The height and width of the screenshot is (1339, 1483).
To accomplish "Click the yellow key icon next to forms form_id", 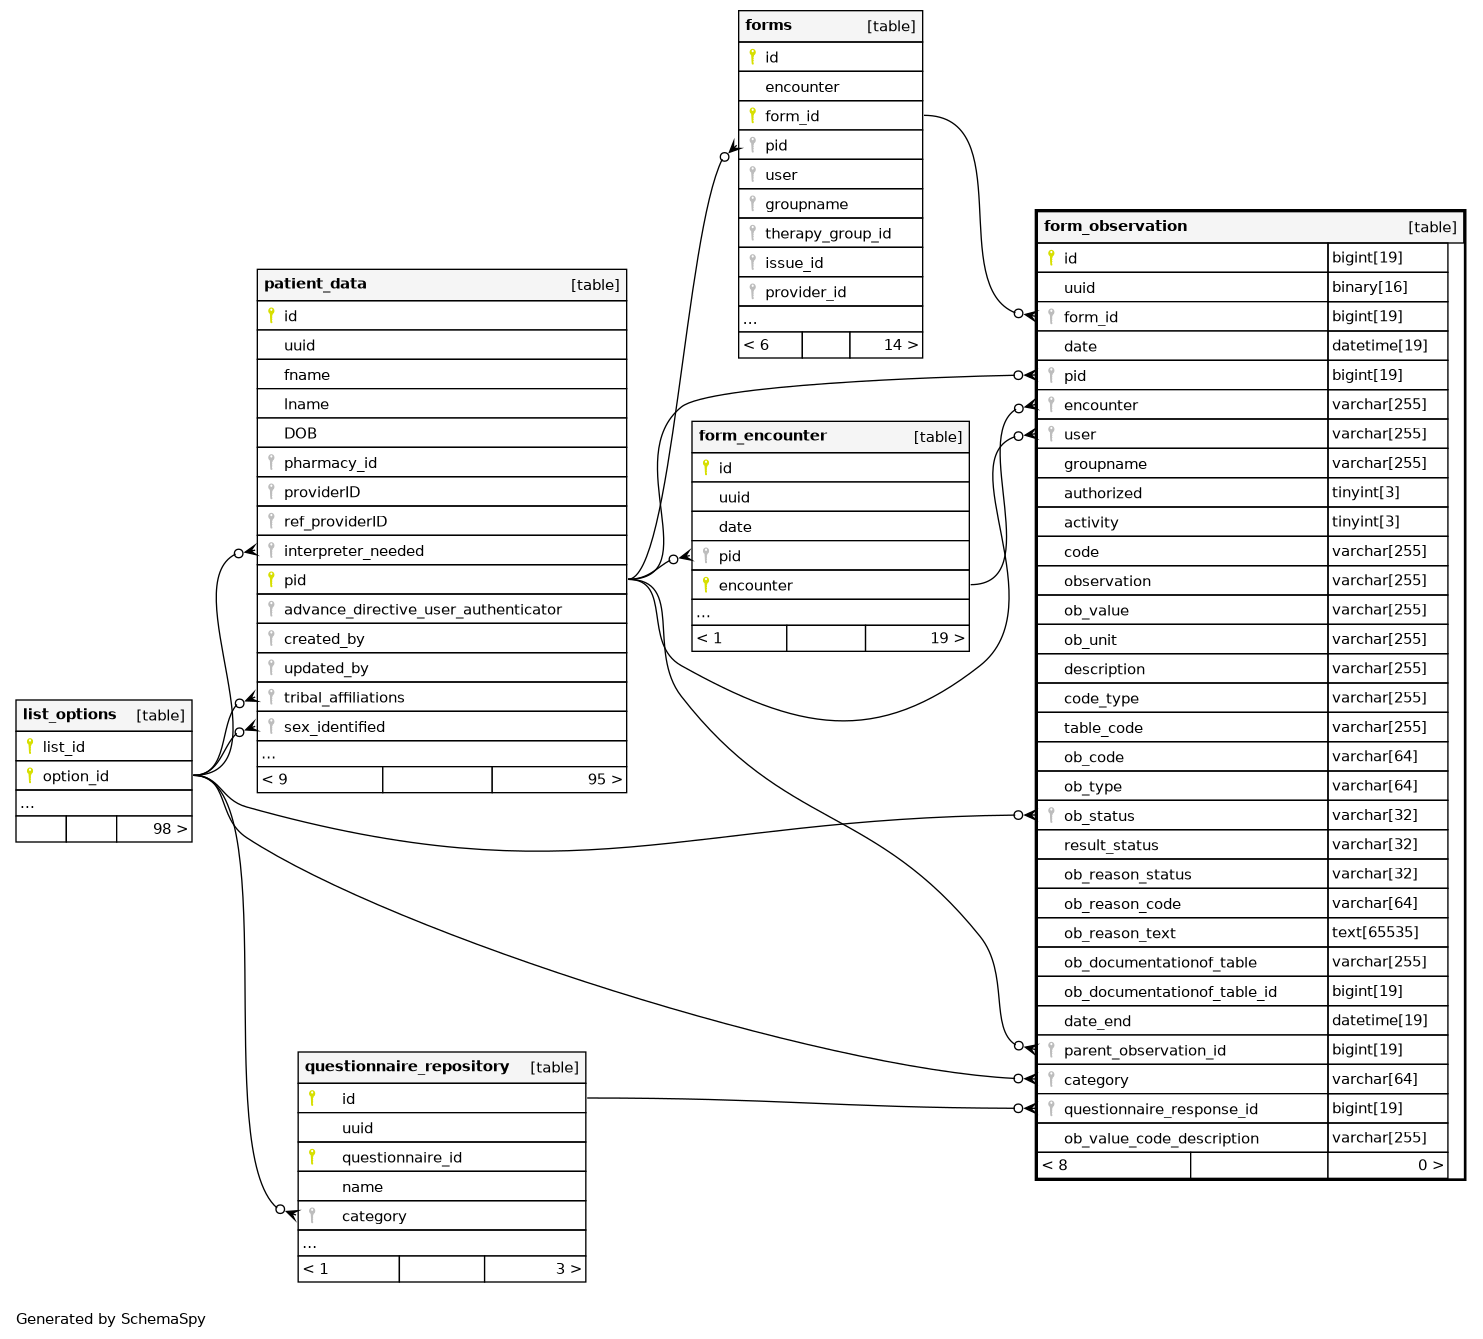I will coord(752,116).
